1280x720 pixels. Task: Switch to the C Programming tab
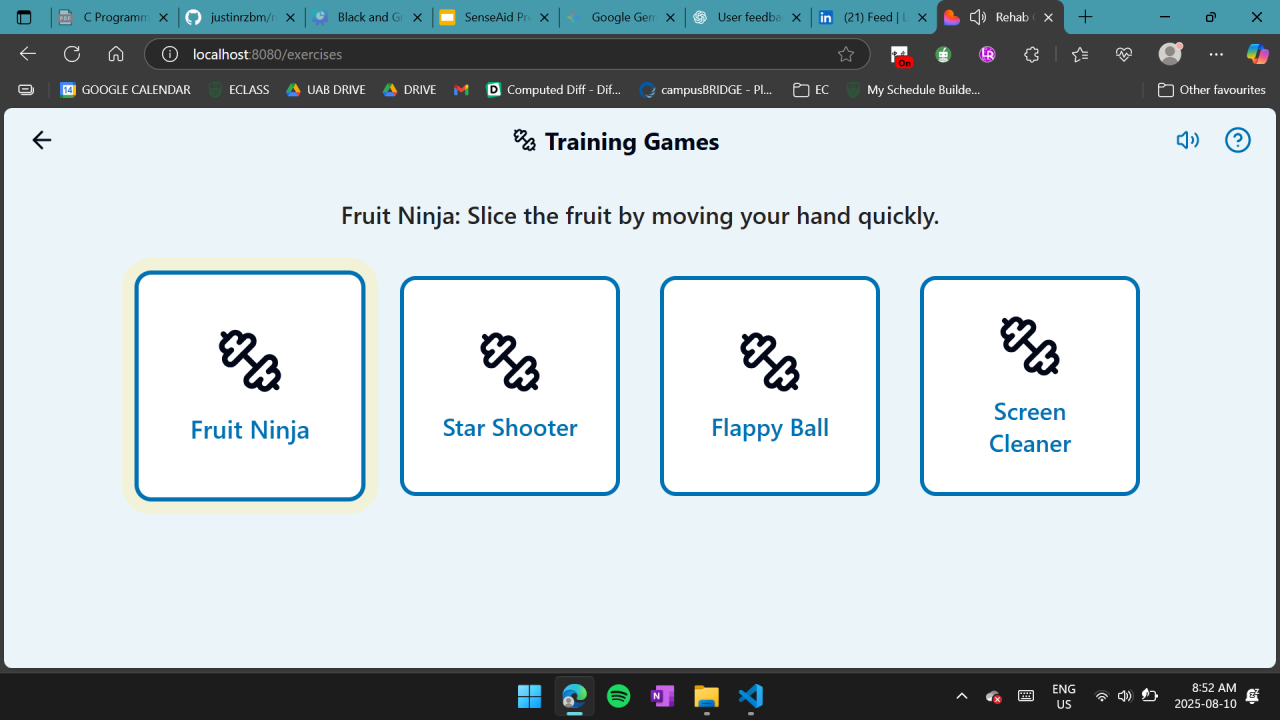114,17
